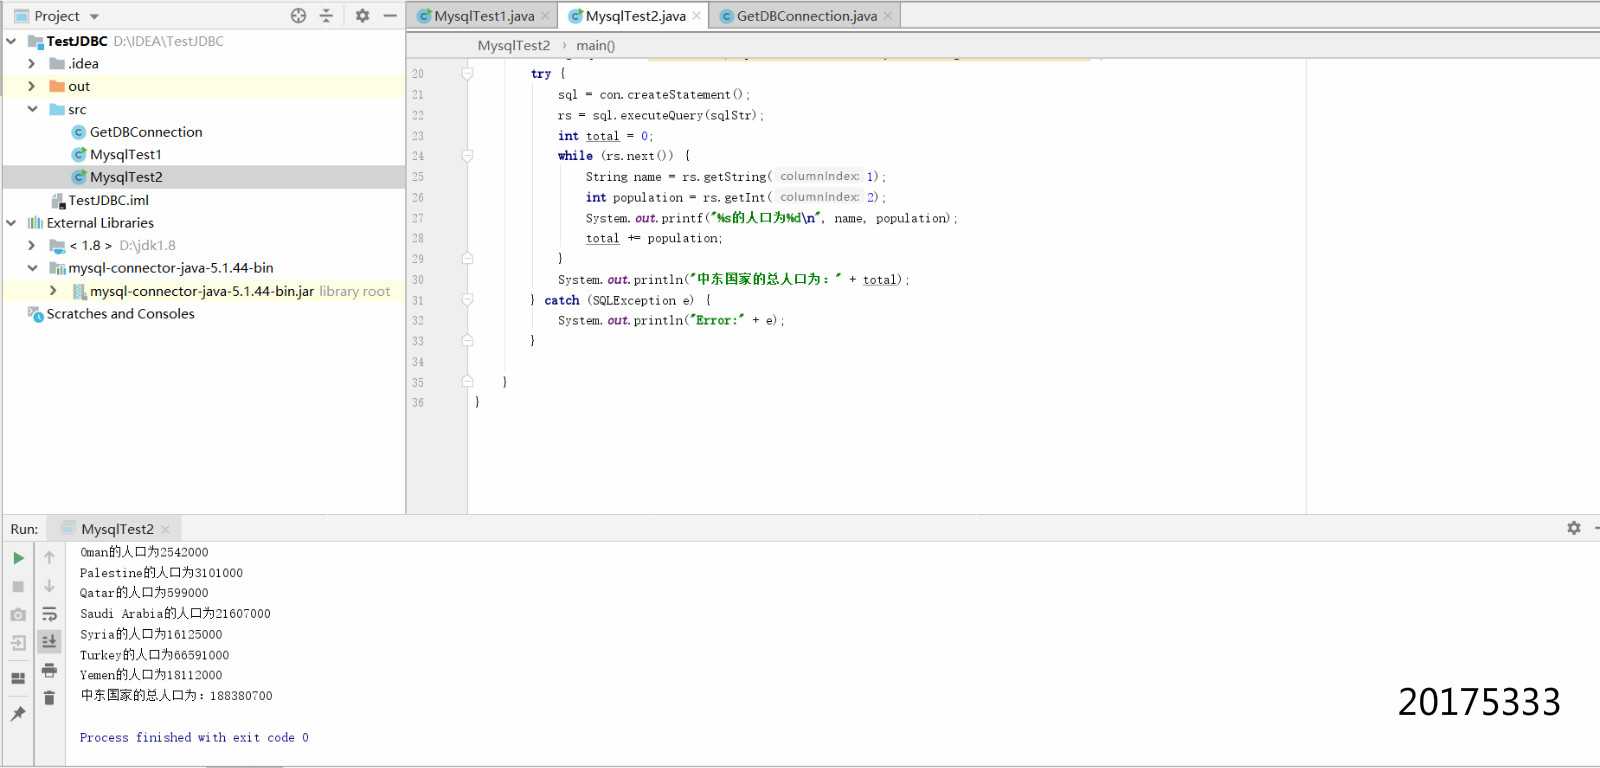Switch to GetDBConnection.java tab
Screen dimensions: 1600x768
807,16
